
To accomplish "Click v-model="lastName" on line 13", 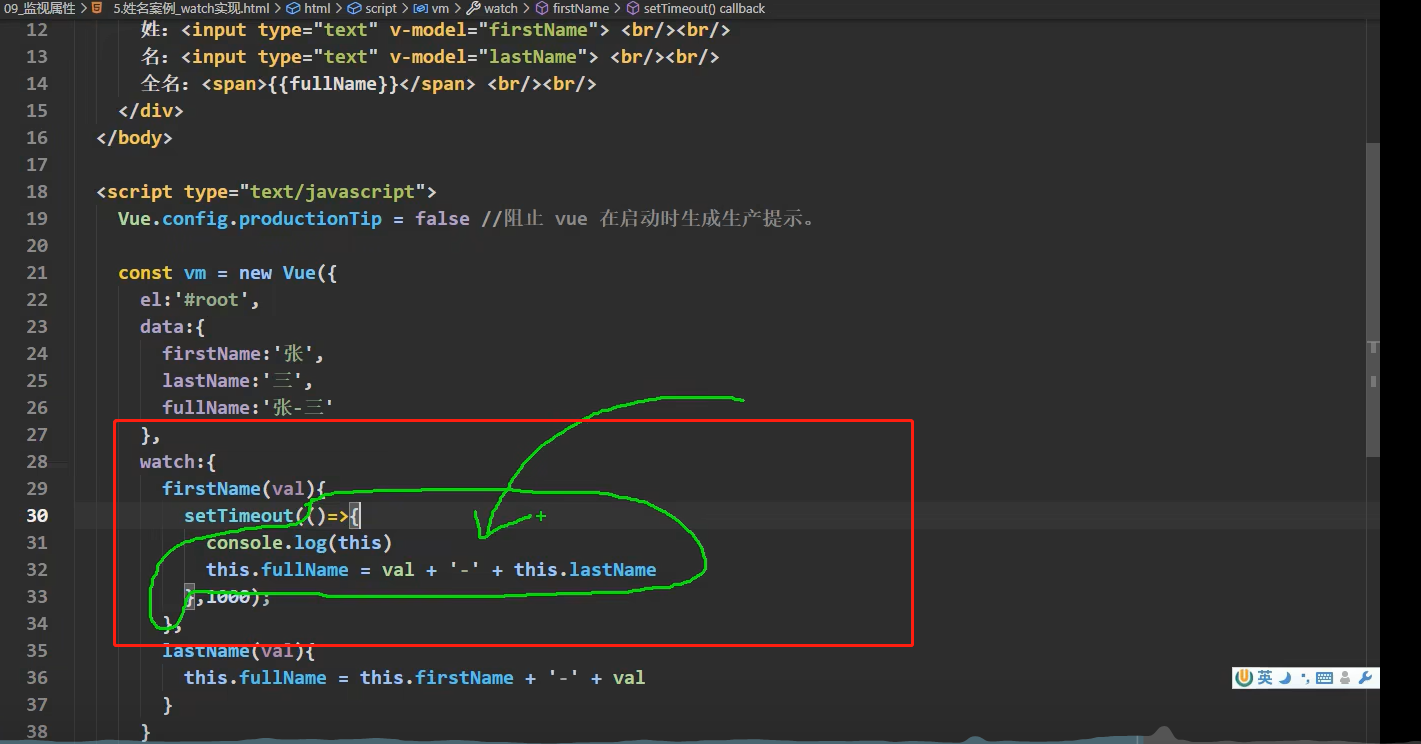I will point(494,56).
